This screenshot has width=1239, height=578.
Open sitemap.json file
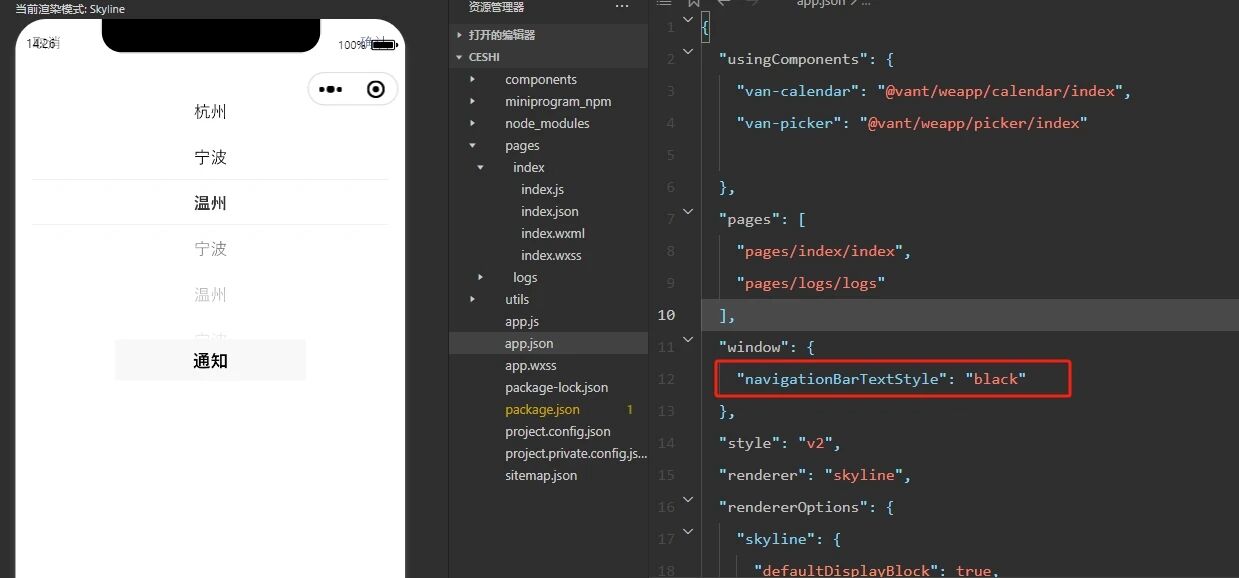pos(541,475)
